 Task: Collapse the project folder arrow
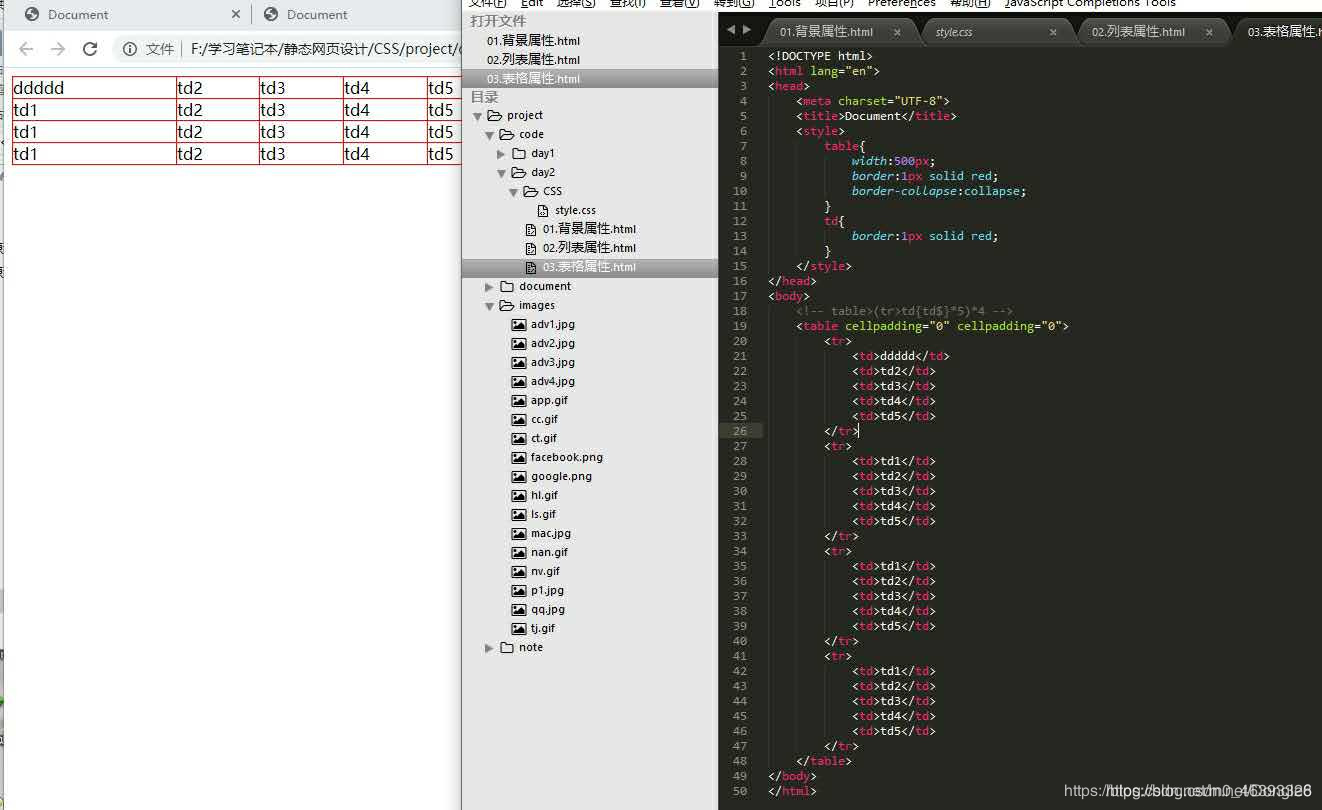click(x=478, y=116)
